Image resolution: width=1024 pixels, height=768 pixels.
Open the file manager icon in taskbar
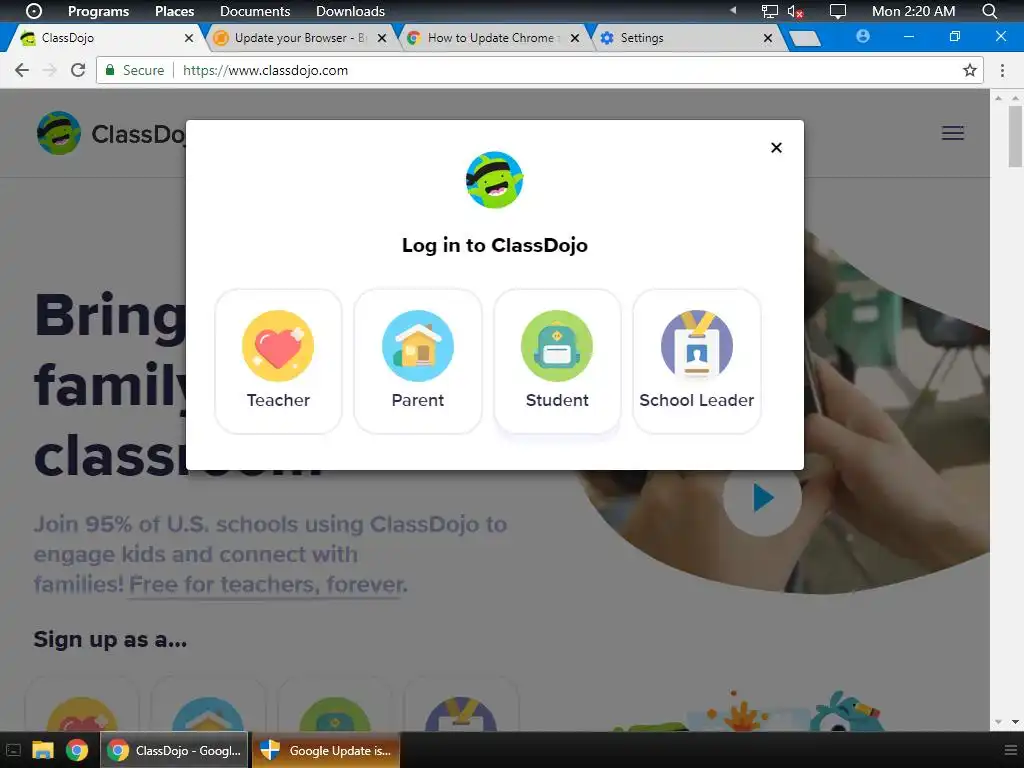42,750
